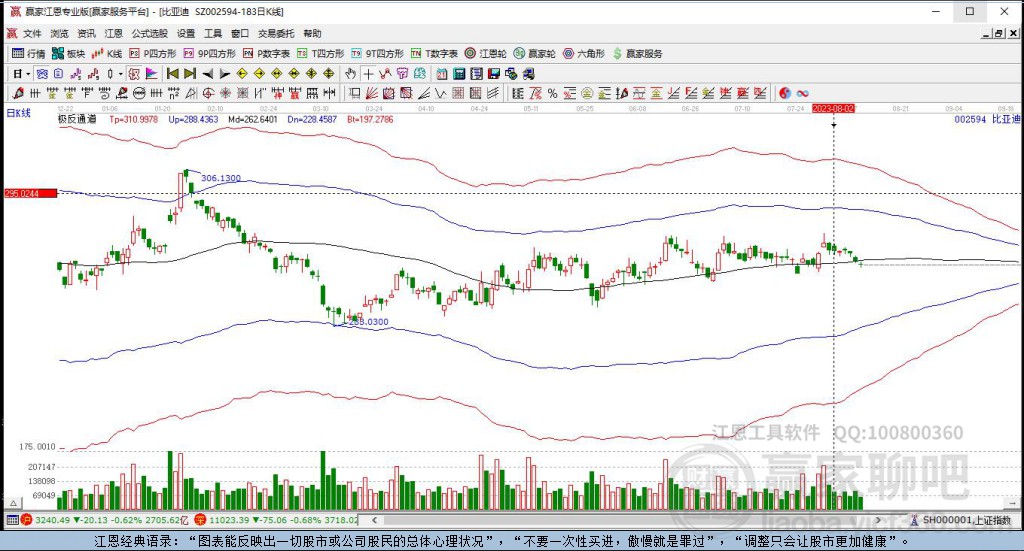Click the yin-yang symbol icon
The width and height of the screenshot is (1024, 551).
(x=785, y=93)
